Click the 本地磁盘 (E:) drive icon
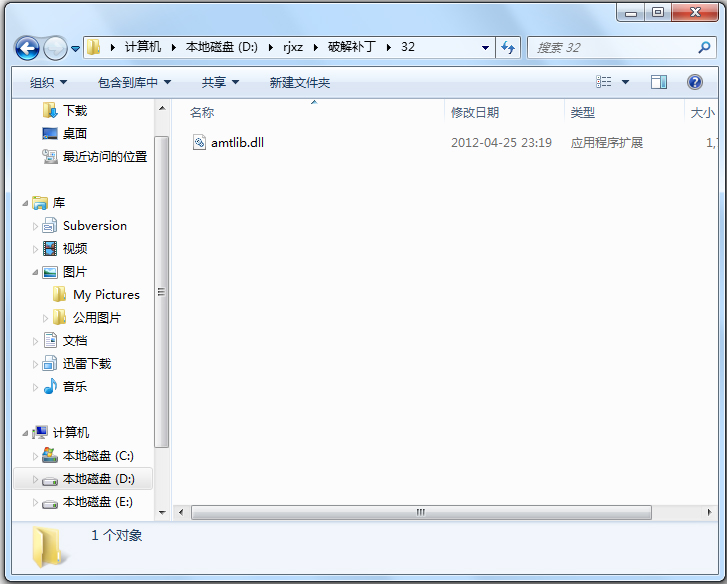This screenshot has width=727, height=584. 50,503
